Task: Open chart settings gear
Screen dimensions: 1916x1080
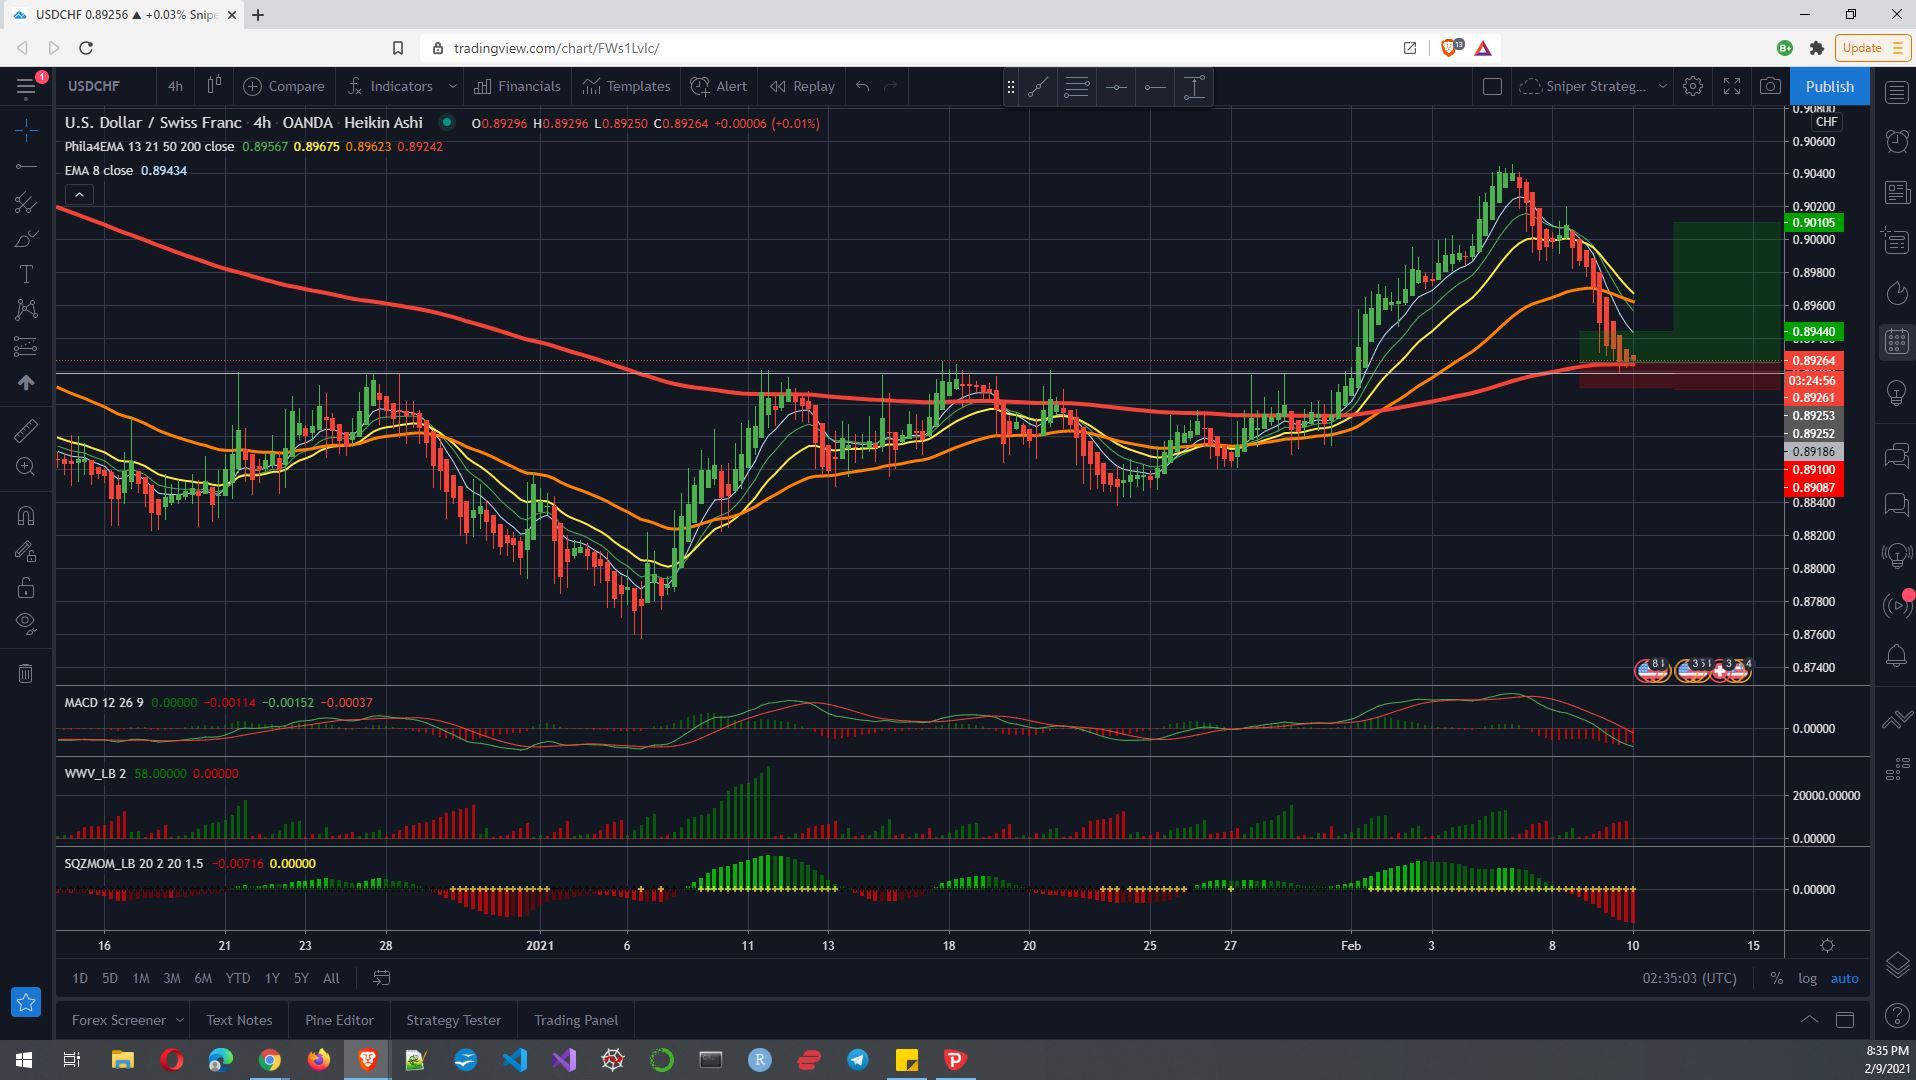Action: point(1693,86)
